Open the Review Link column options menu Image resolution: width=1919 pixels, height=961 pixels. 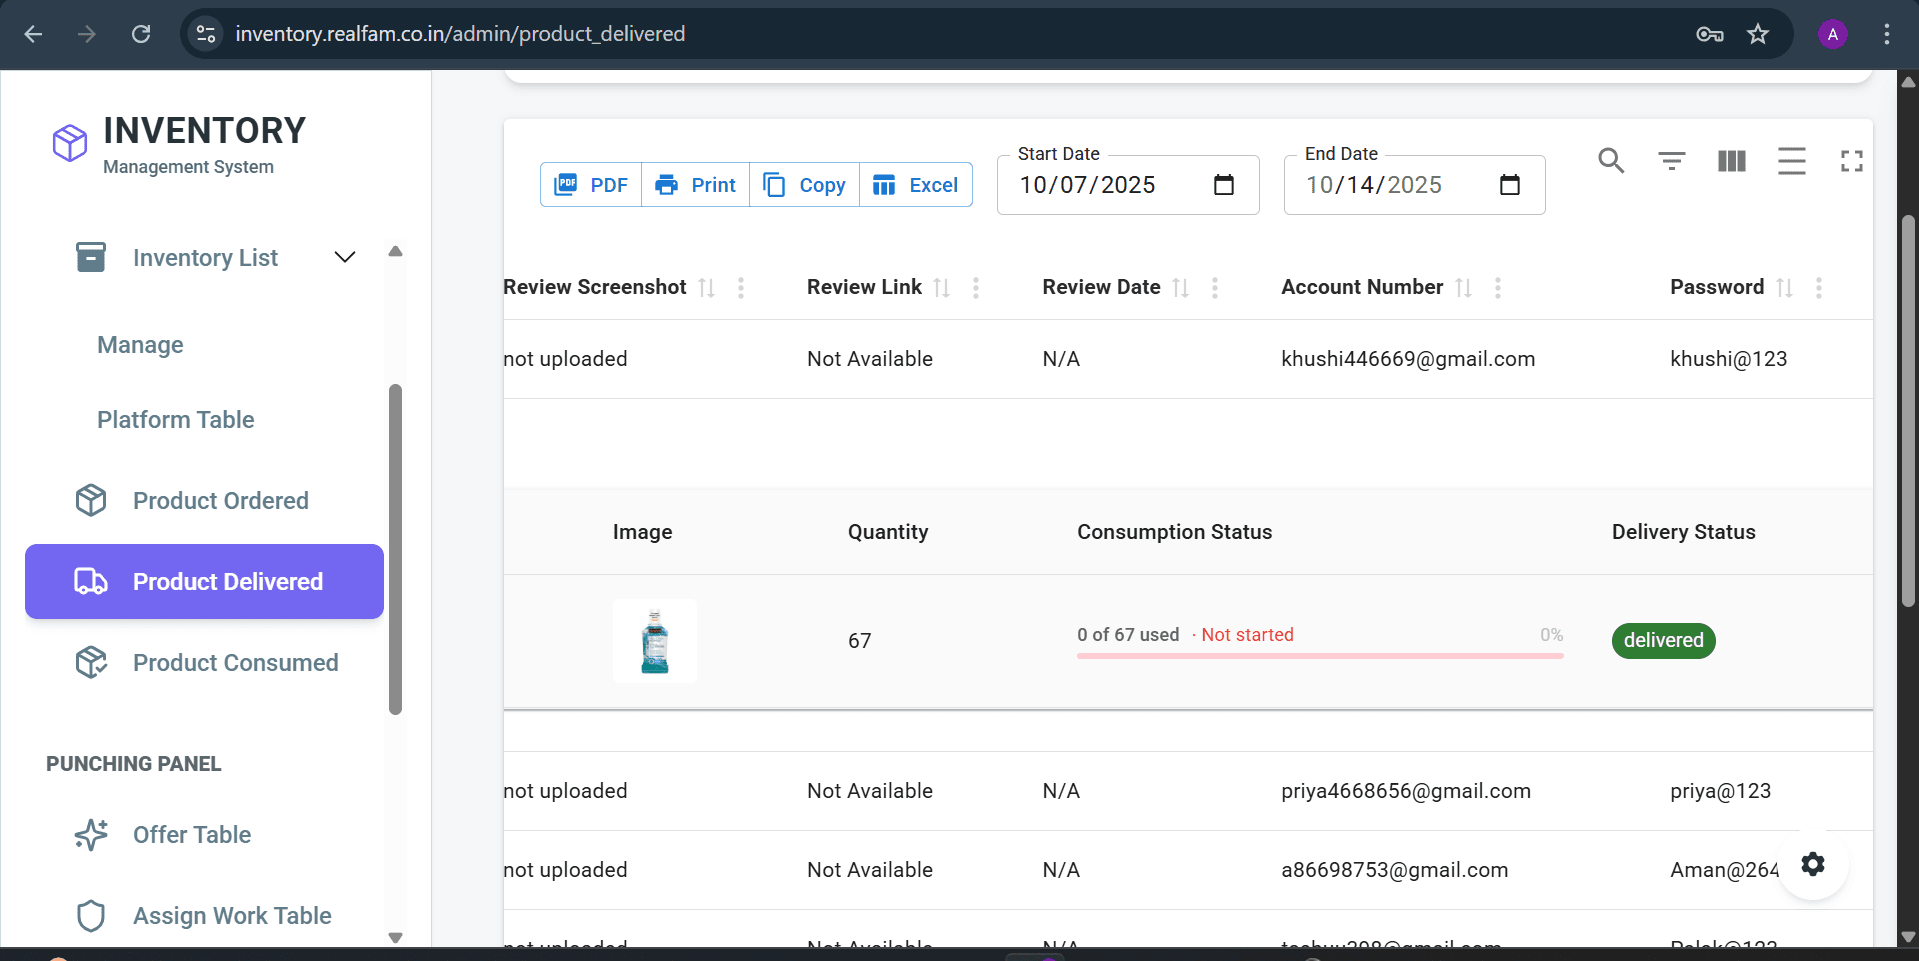click(976, 288)
